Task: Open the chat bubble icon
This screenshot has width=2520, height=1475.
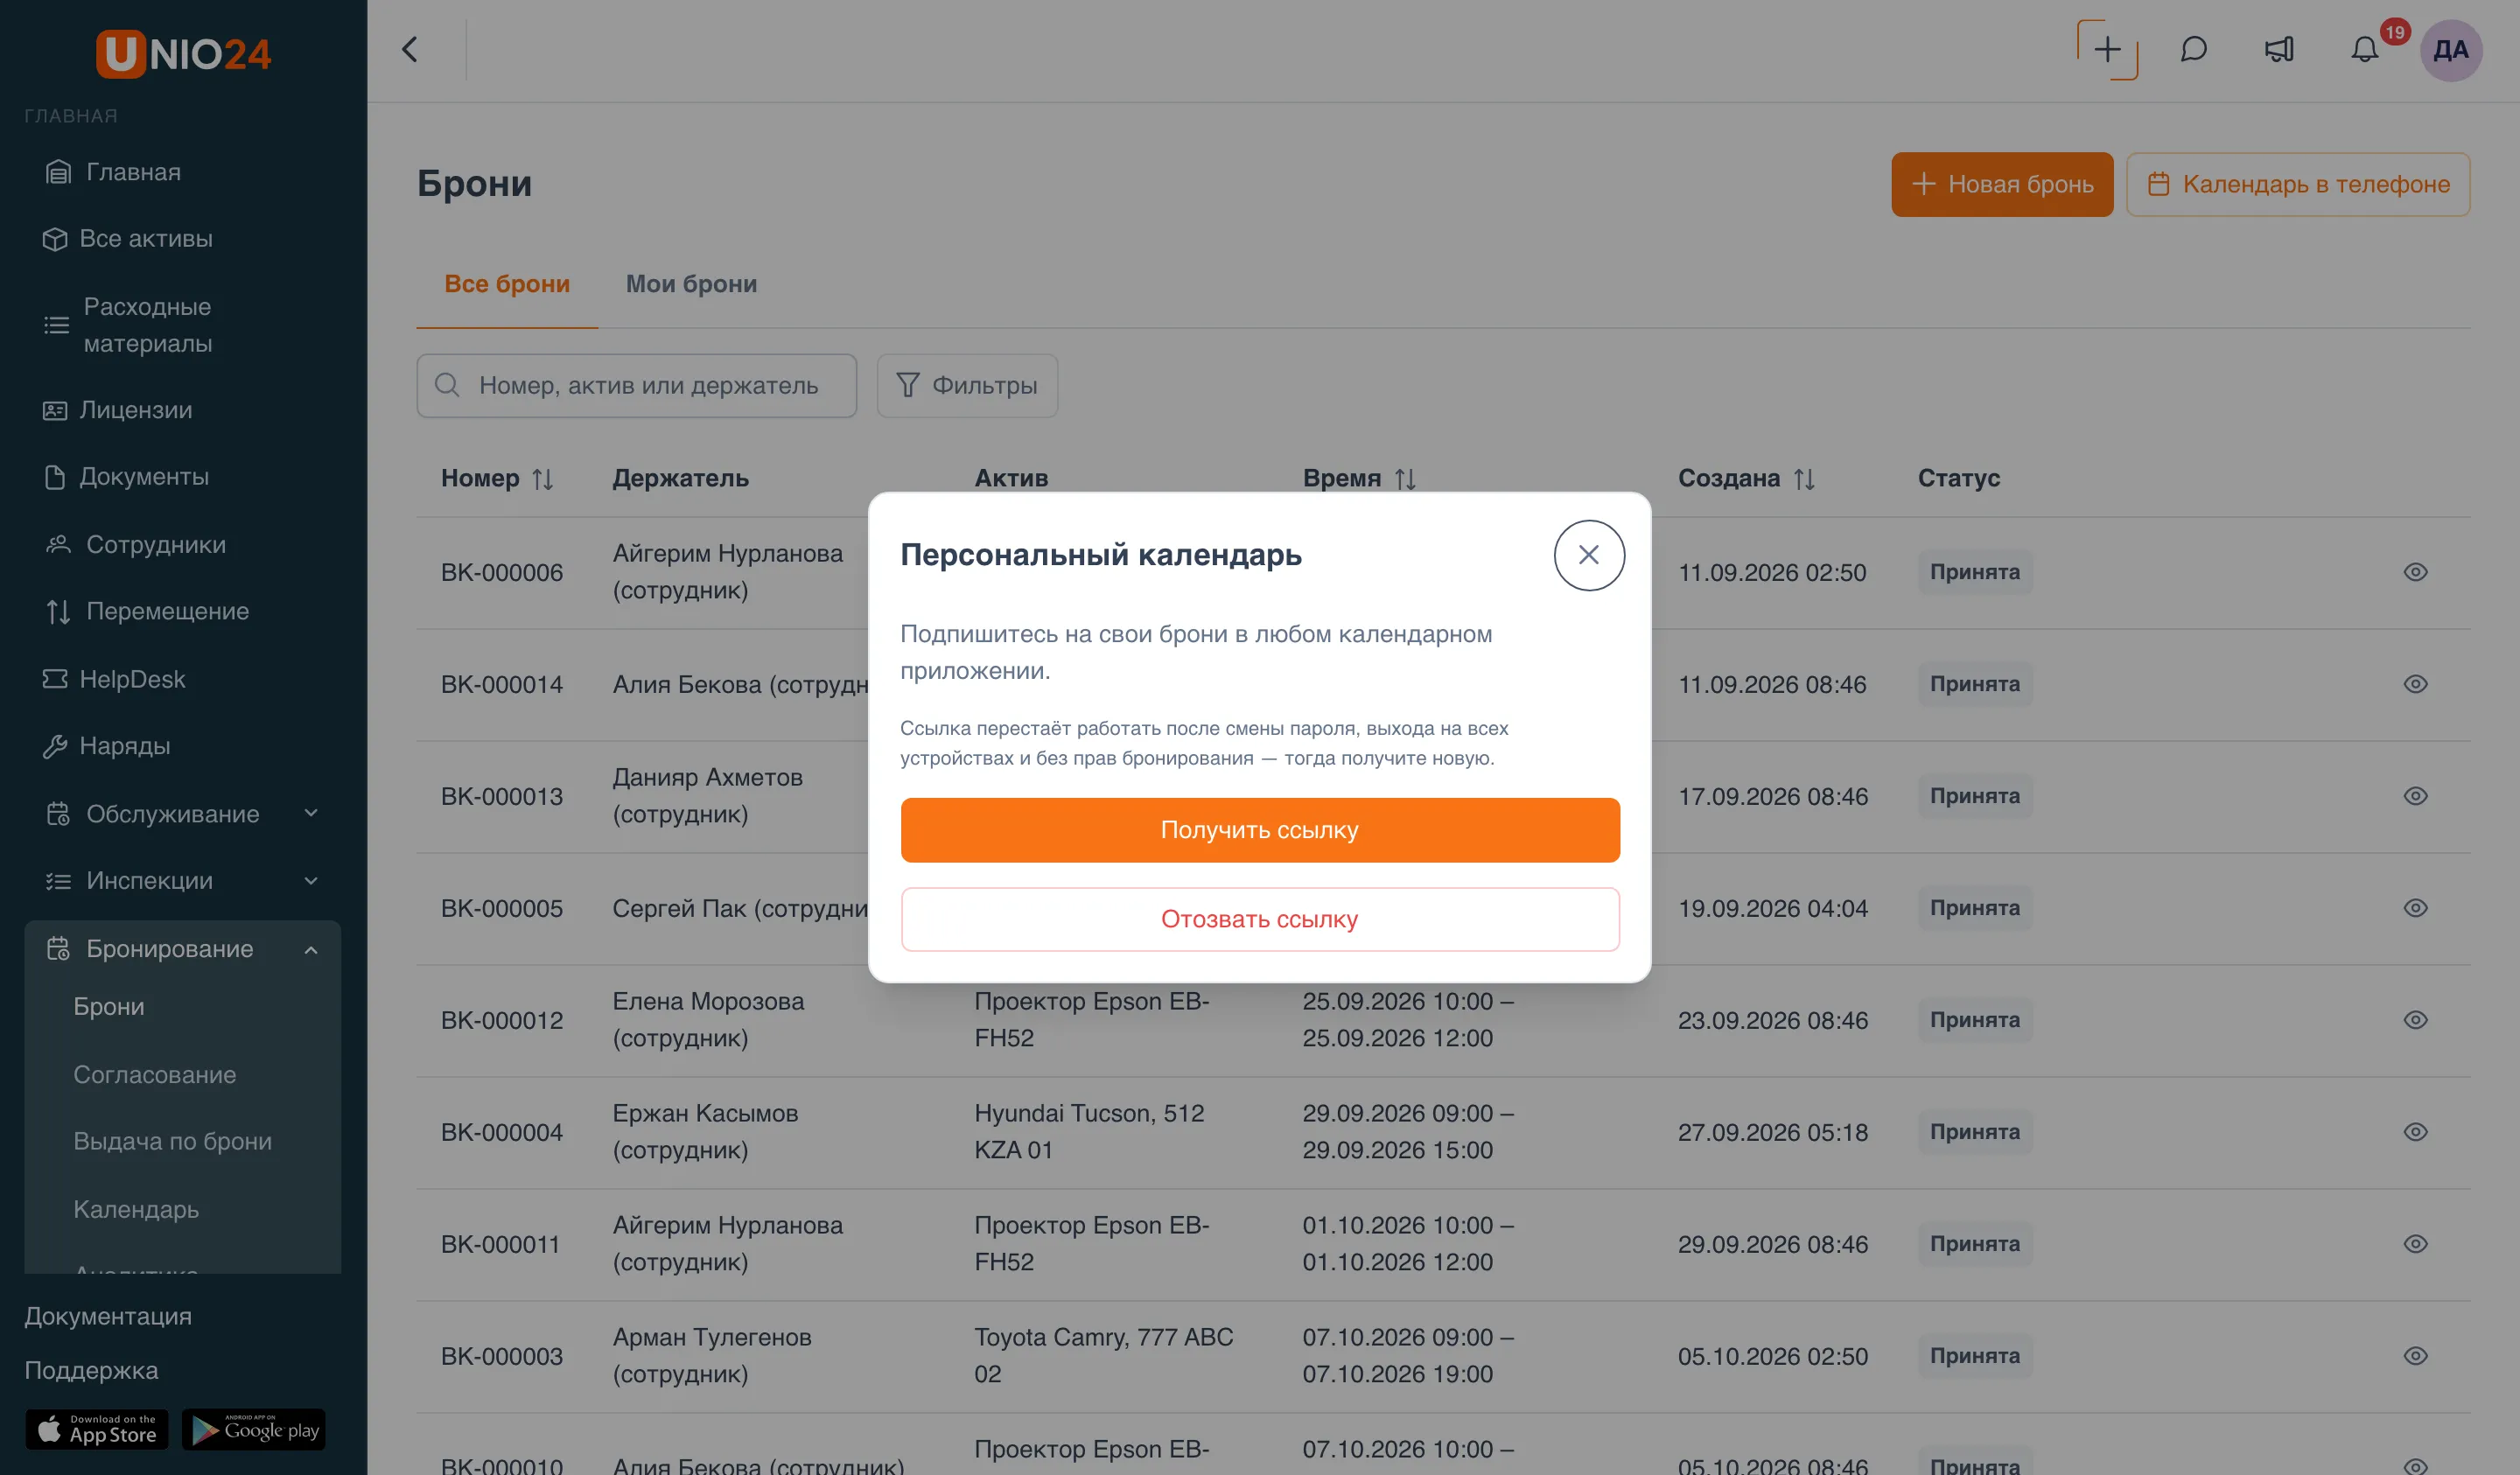Action: [2193, 50]
